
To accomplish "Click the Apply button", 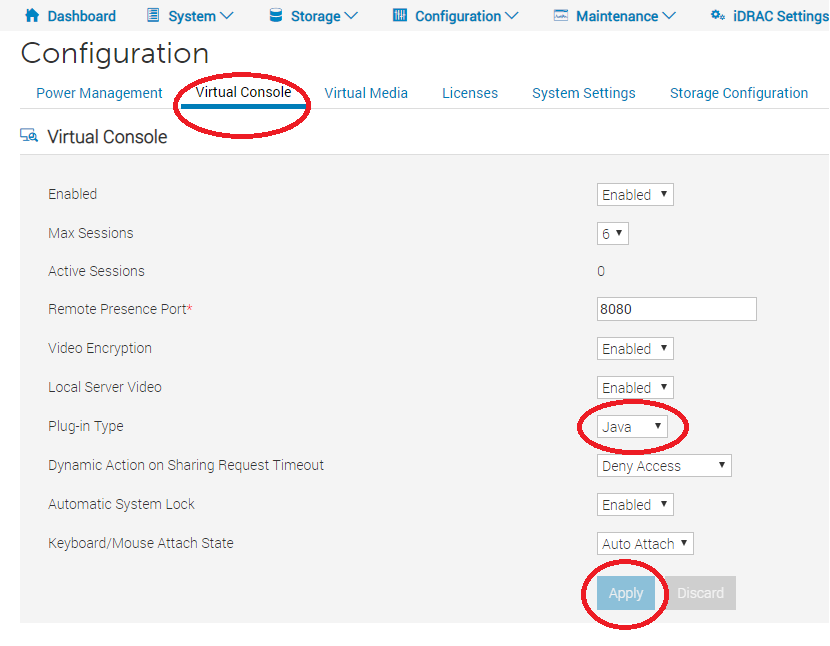I will 626,593.
